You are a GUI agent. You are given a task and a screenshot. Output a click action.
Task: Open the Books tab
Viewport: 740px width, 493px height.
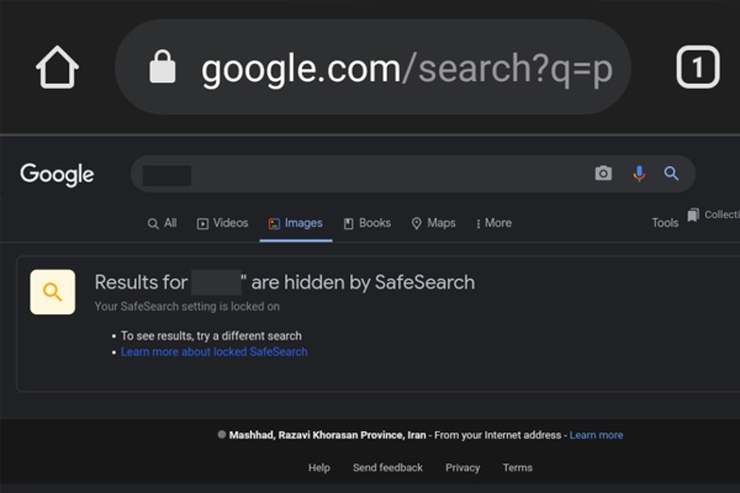pyautogui.click(x=367, y=223)
